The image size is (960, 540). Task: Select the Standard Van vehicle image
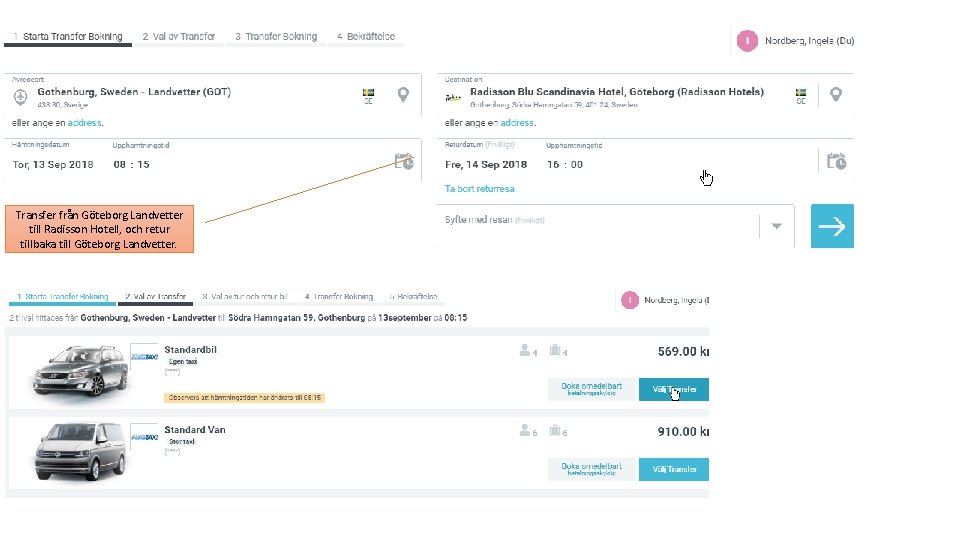(x=78, y=455)
